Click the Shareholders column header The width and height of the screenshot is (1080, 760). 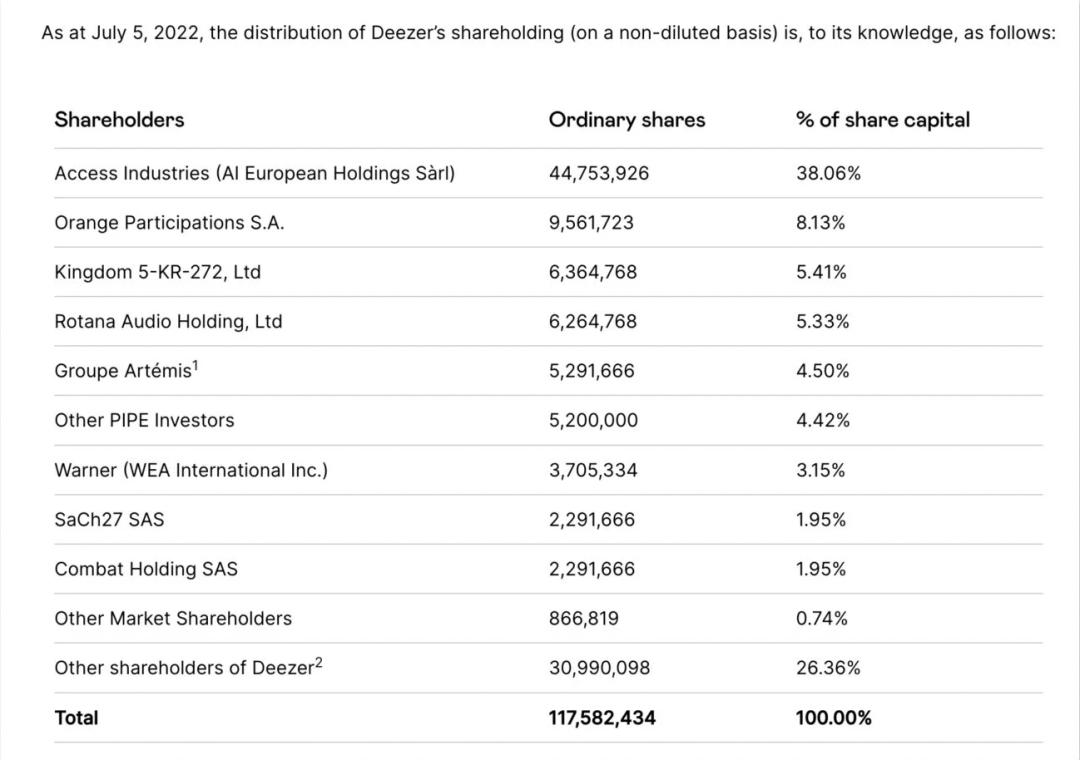tap(119, 120)
